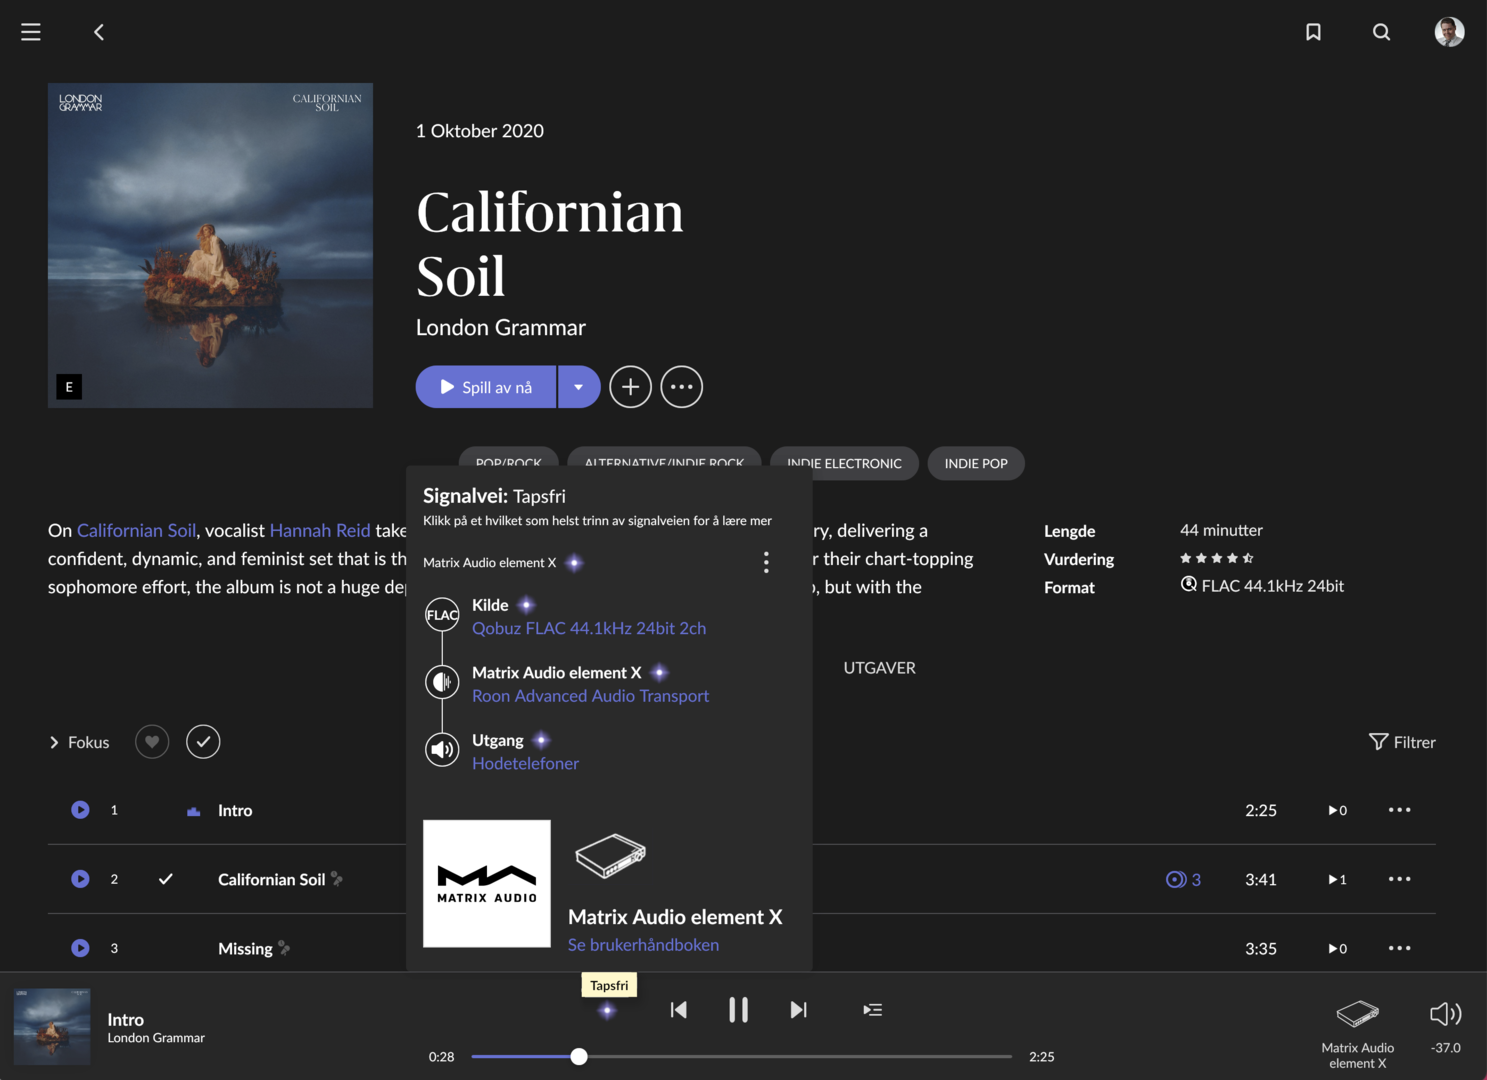Click the Utgang speaker icon
Screen dimensions: 1487x1080
442,749
